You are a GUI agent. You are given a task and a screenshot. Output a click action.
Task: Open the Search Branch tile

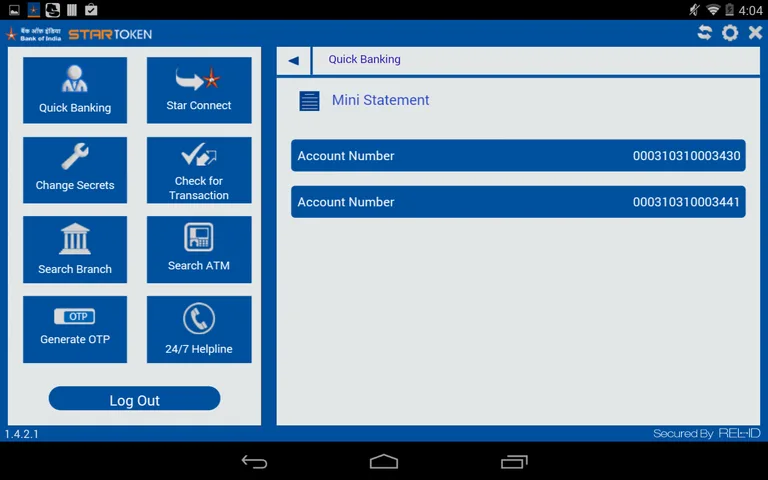pos(75,250)
